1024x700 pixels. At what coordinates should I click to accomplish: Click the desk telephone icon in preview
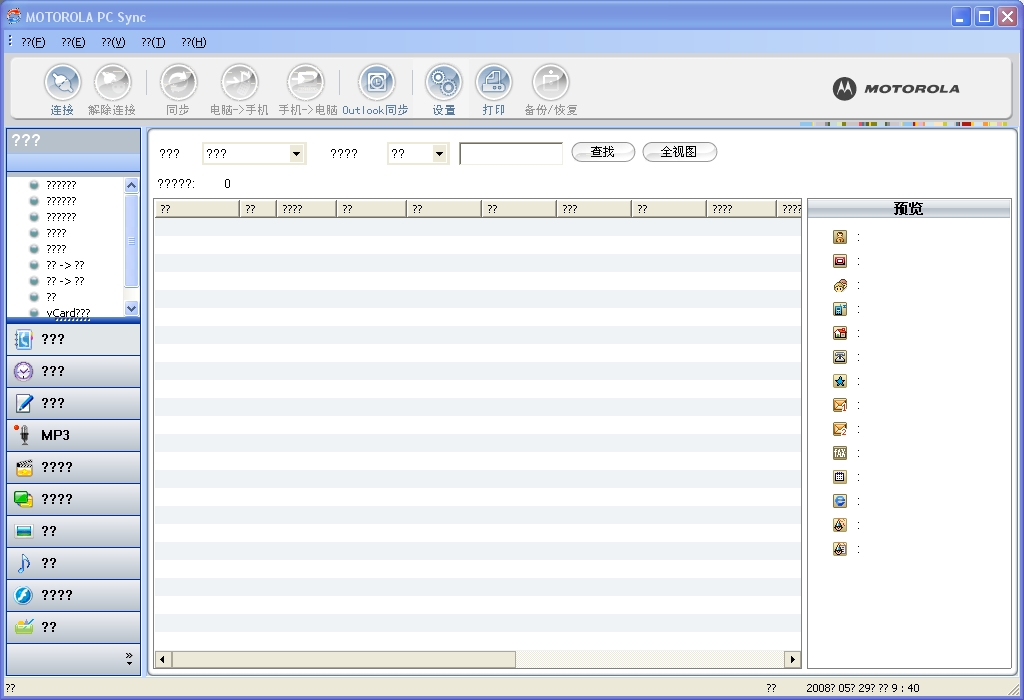pos(840,357)
